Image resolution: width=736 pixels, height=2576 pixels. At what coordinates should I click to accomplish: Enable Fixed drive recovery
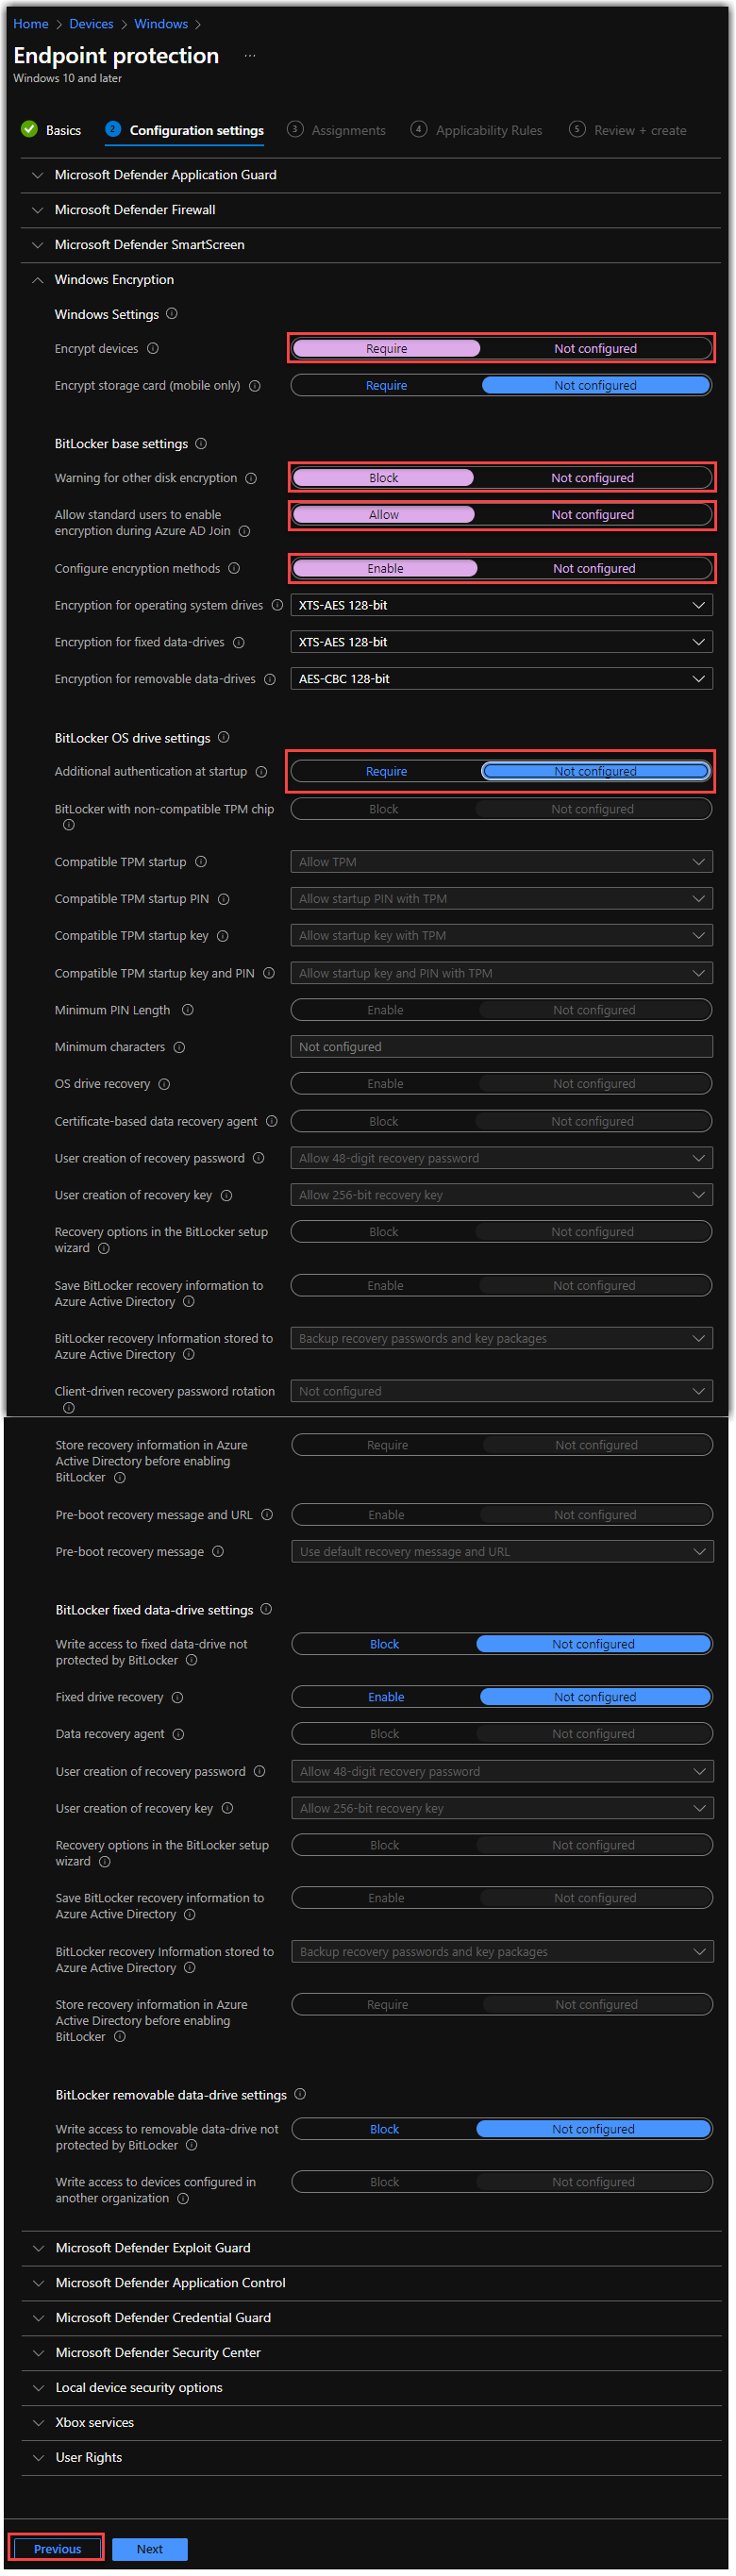(x=387, y=1698)
